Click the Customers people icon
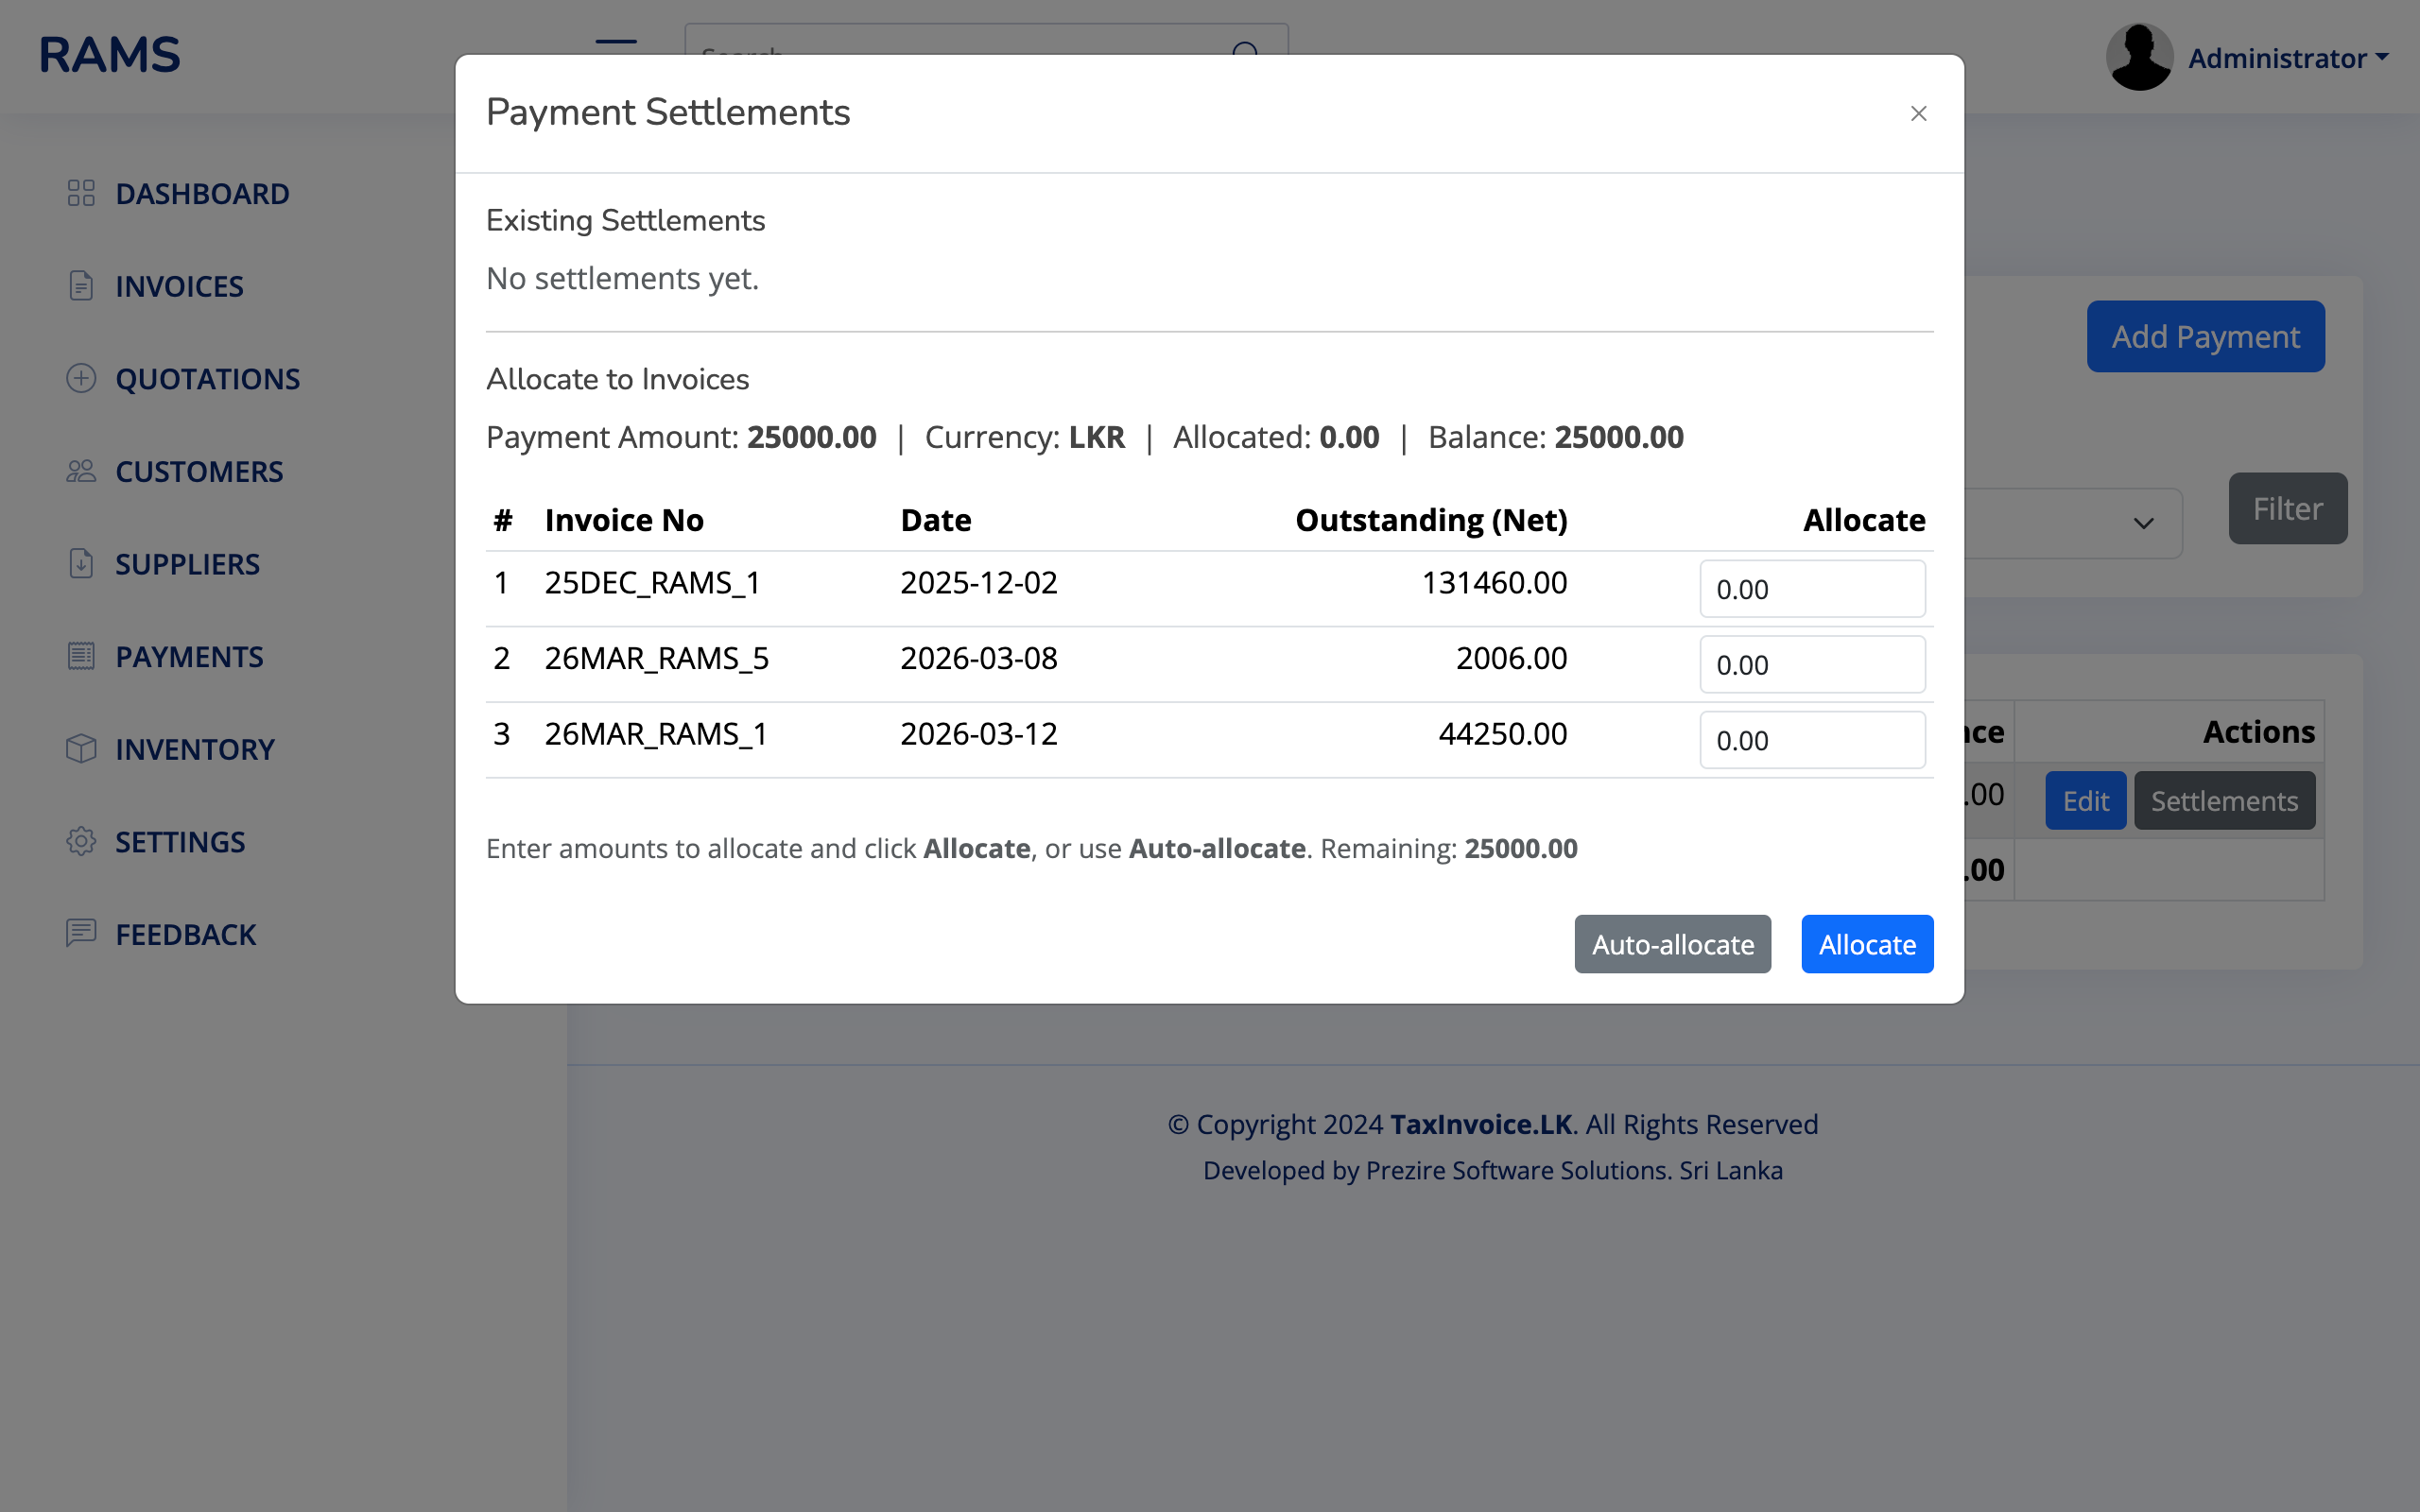Screen dimensions: 2420x1512 coord(81,471)
